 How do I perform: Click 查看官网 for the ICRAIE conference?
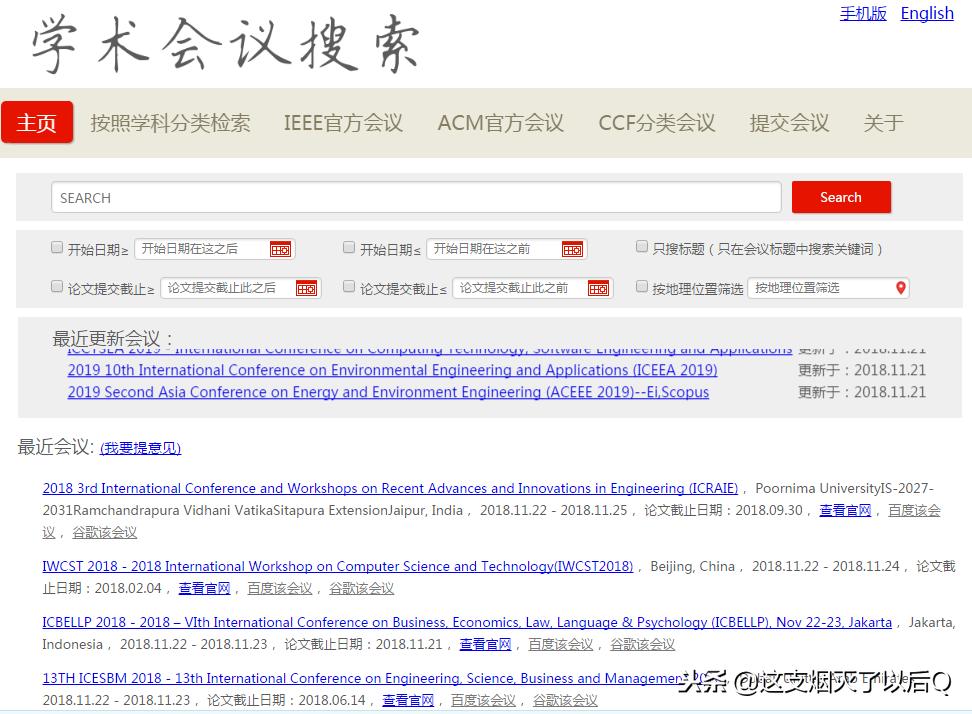[844, 510]
